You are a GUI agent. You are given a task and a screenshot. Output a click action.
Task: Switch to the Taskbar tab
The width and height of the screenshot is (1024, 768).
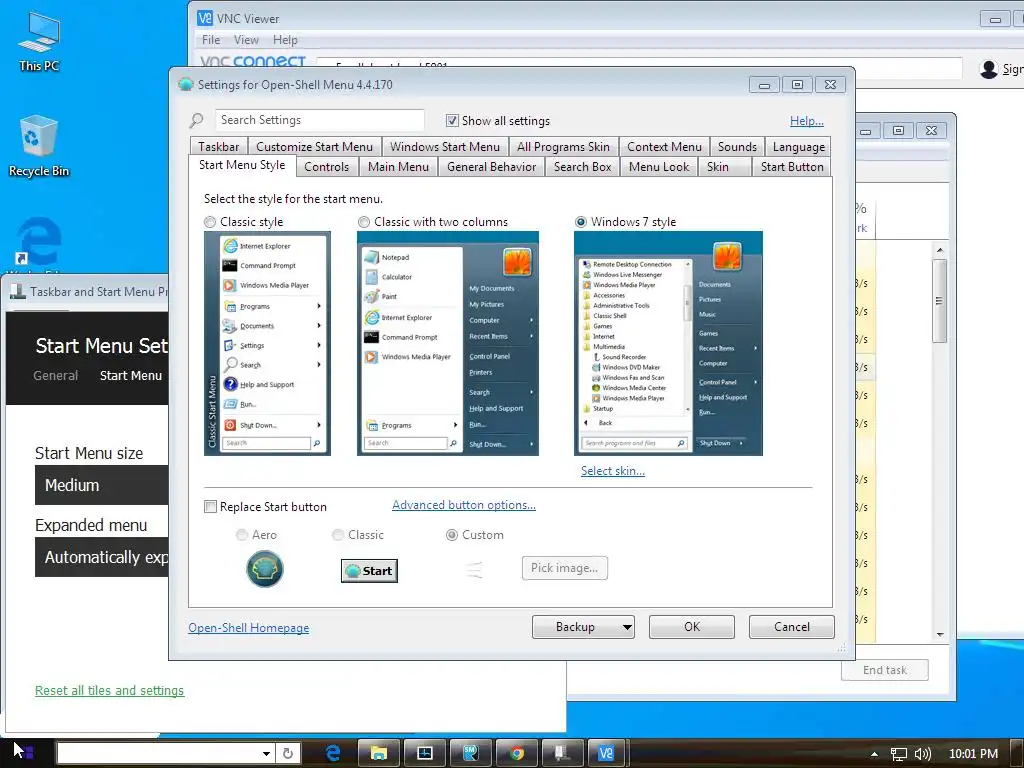219,147
